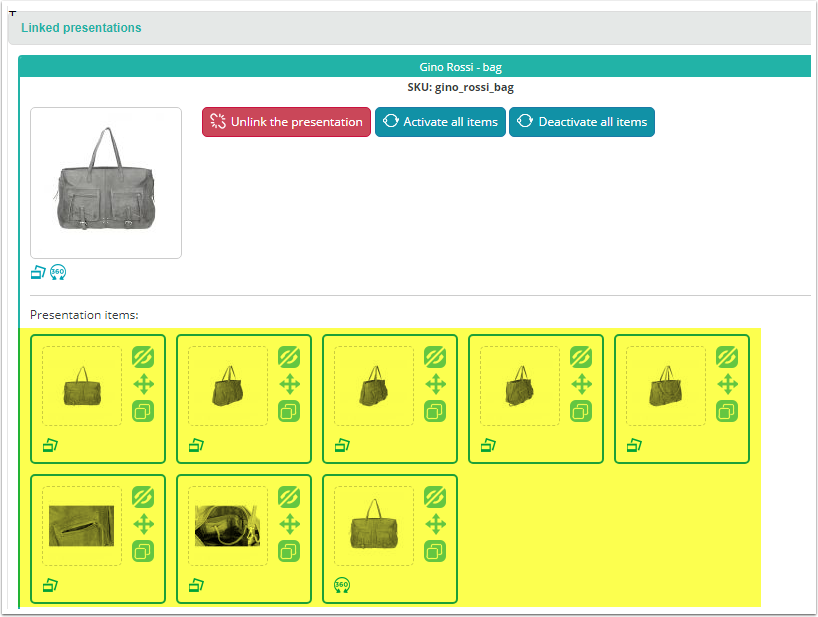Select fourth presentation item bag thumbnail

[520, 386]
